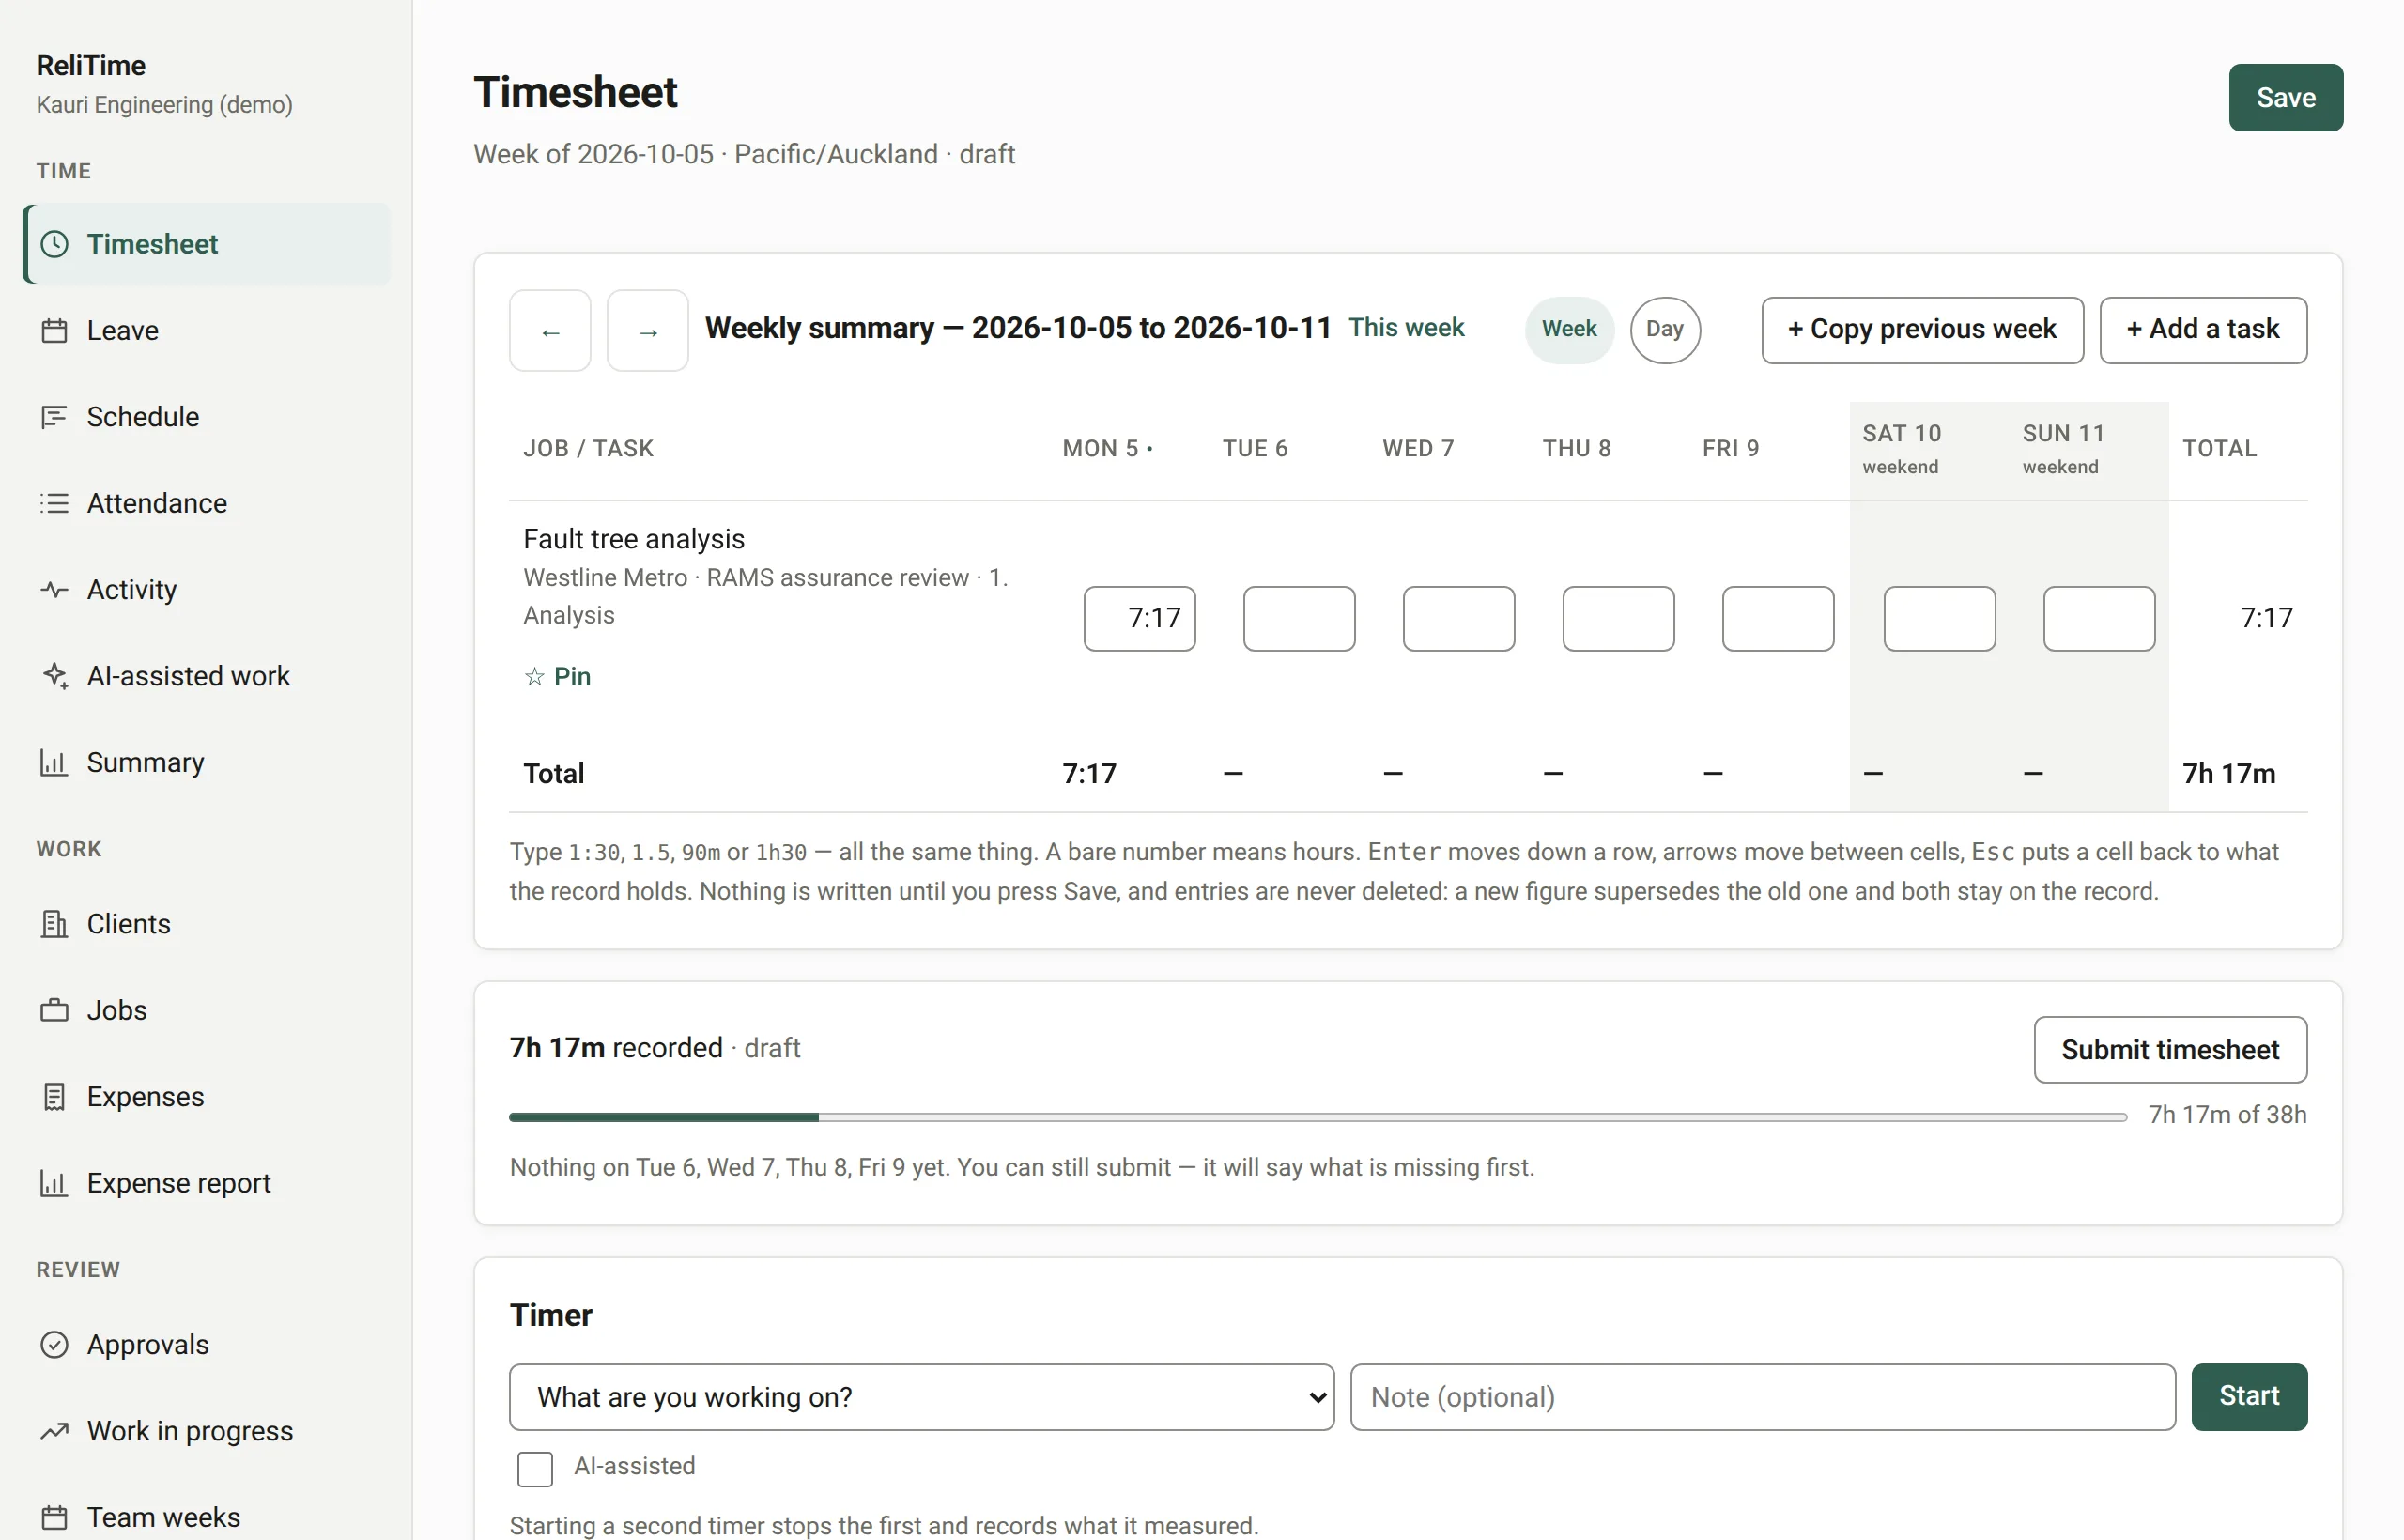Click the Summary bar chart icon
The height and width of the screenshot is (1540, 2404).
pyautogui.click(x=54, y=763)
